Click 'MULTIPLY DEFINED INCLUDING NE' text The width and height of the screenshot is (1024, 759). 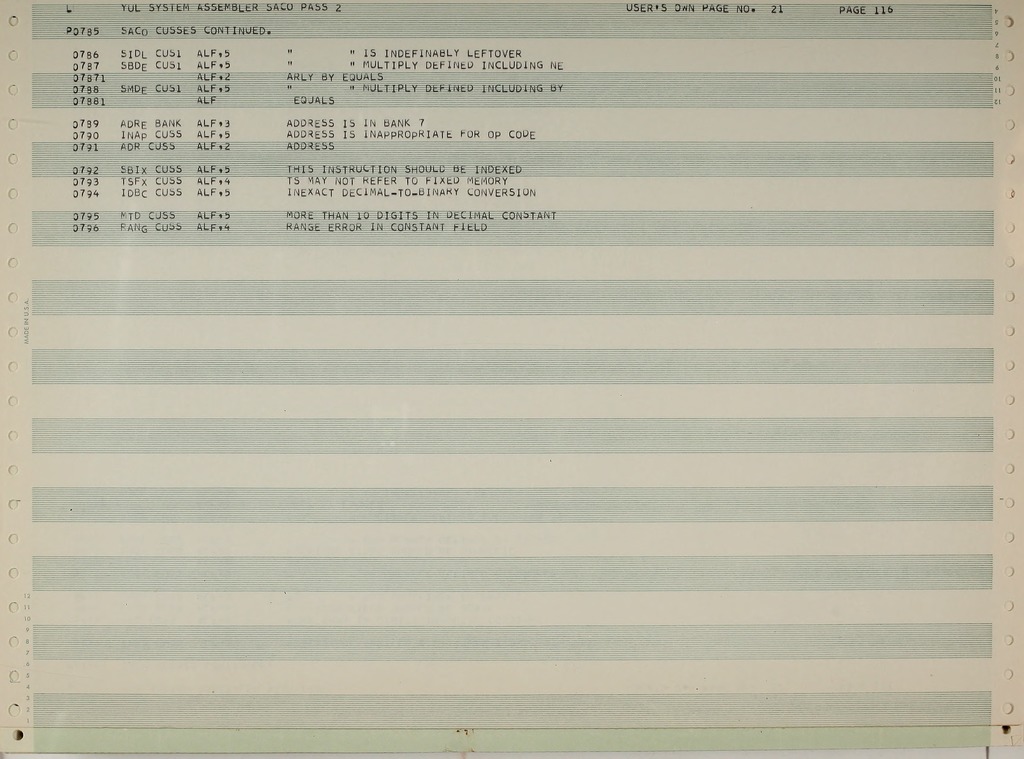(462, 65)
